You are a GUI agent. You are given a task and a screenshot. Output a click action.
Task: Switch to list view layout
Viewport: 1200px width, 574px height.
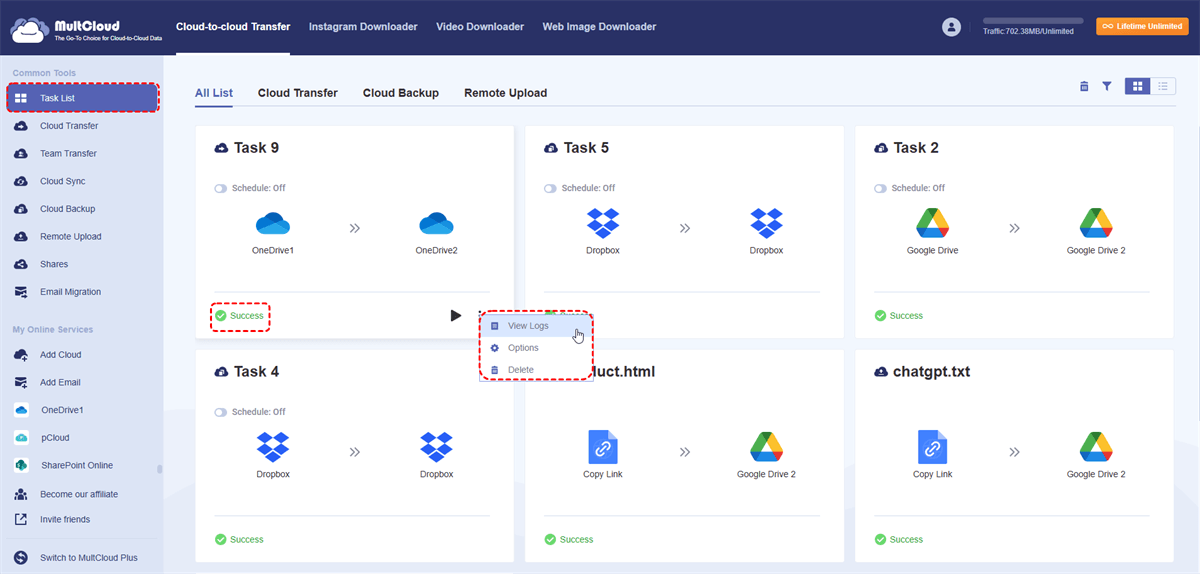click(1163, 87)
